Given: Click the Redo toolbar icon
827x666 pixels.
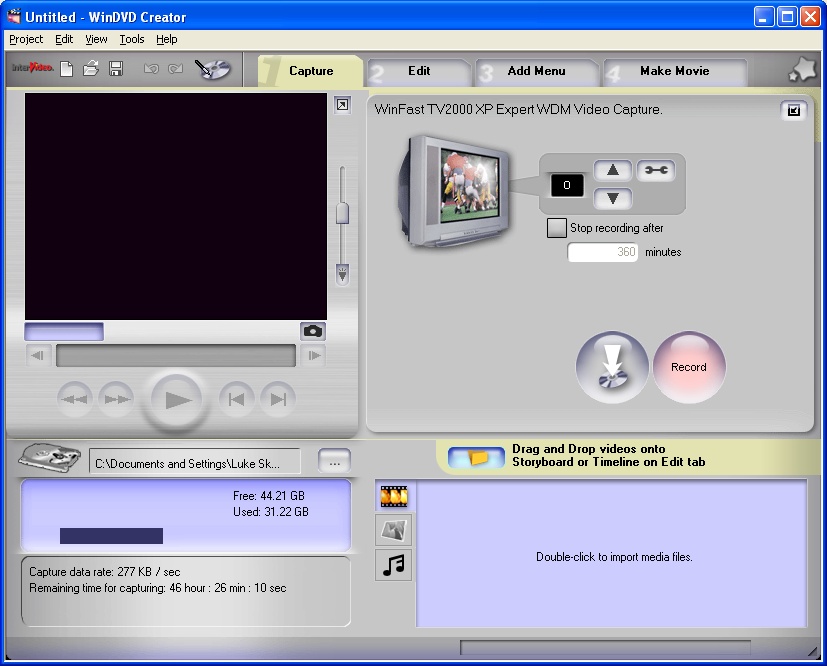Looking at the screenshot, I should 176,69.
